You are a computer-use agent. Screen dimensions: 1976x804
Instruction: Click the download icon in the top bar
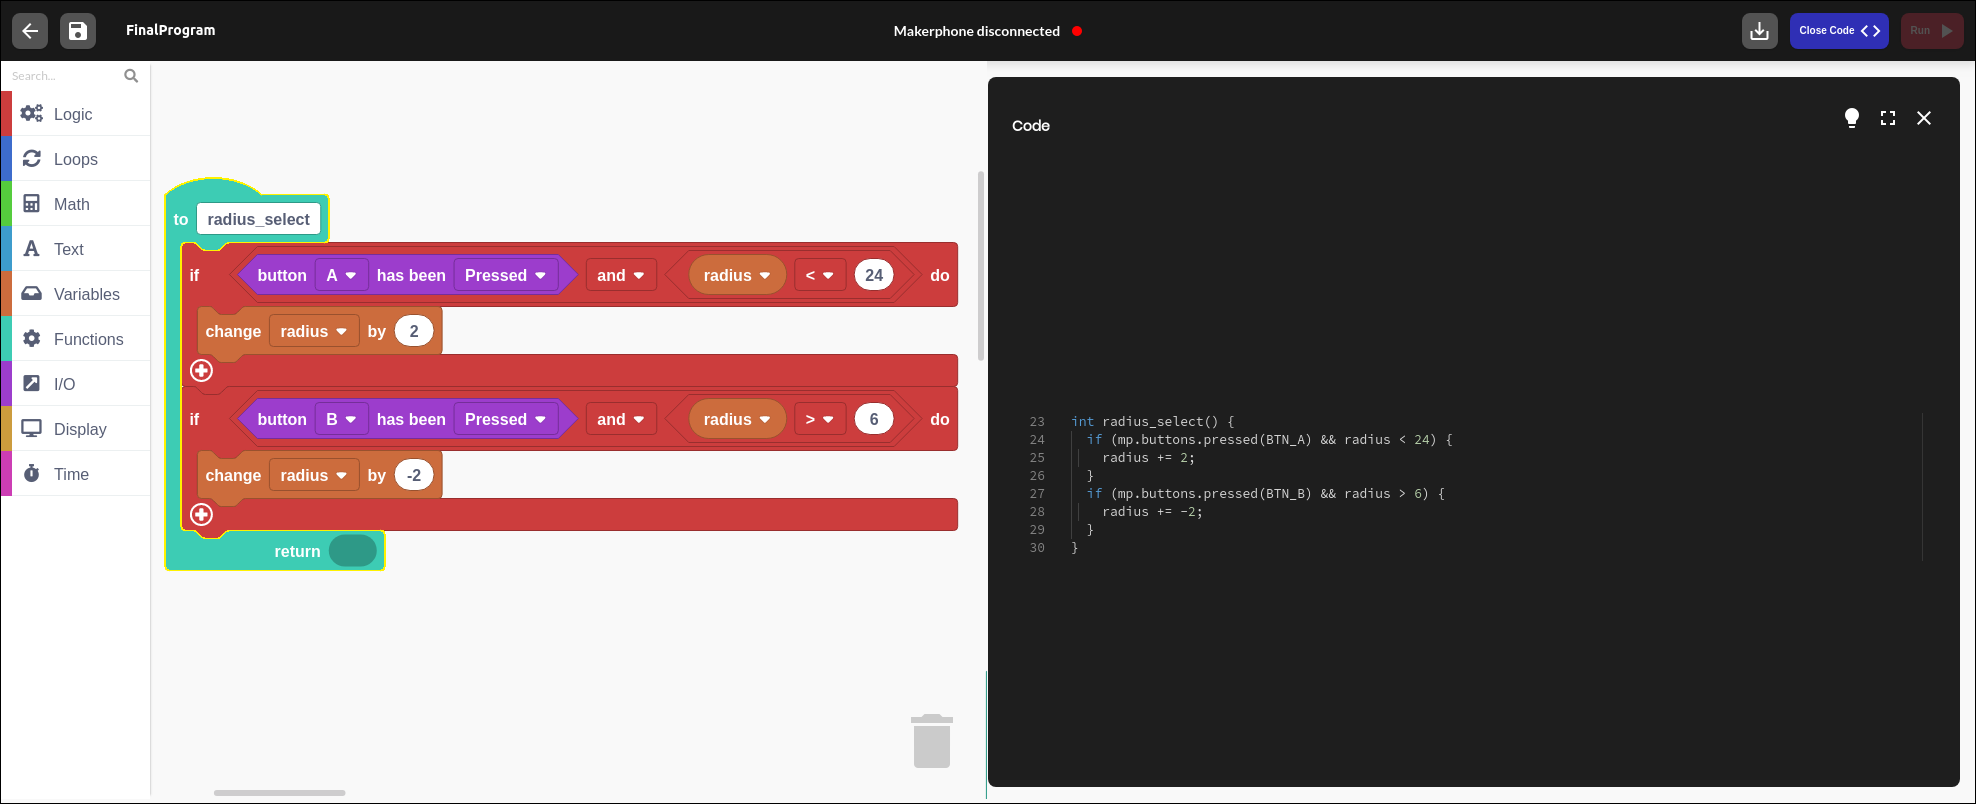1760,31
